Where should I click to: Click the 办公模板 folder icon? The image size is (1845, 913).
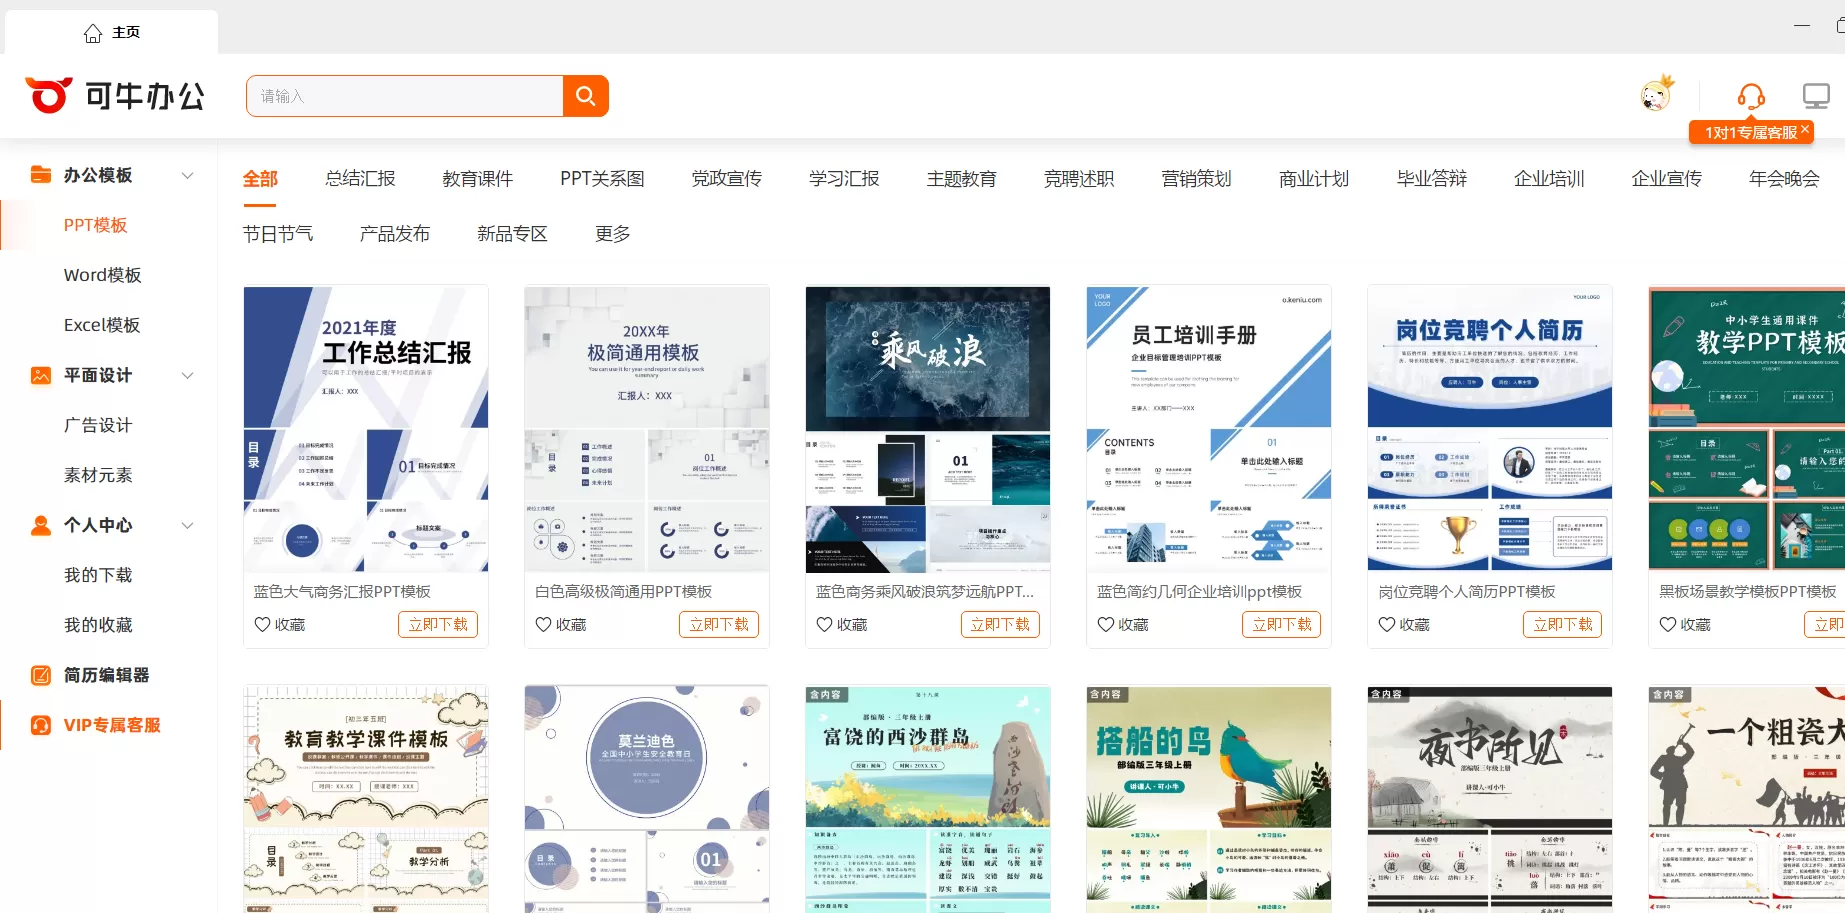point(41,175)
